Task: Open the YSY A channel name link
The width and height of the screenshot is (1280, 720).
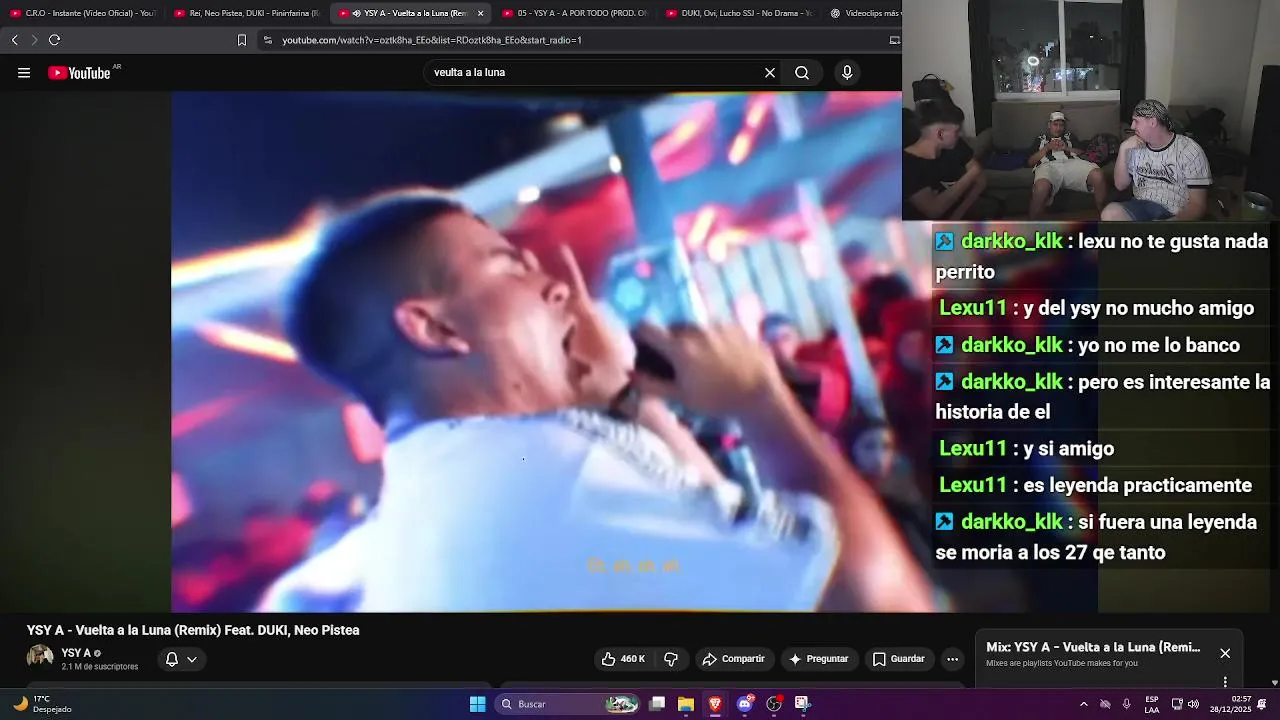Action: coord(76,653)
